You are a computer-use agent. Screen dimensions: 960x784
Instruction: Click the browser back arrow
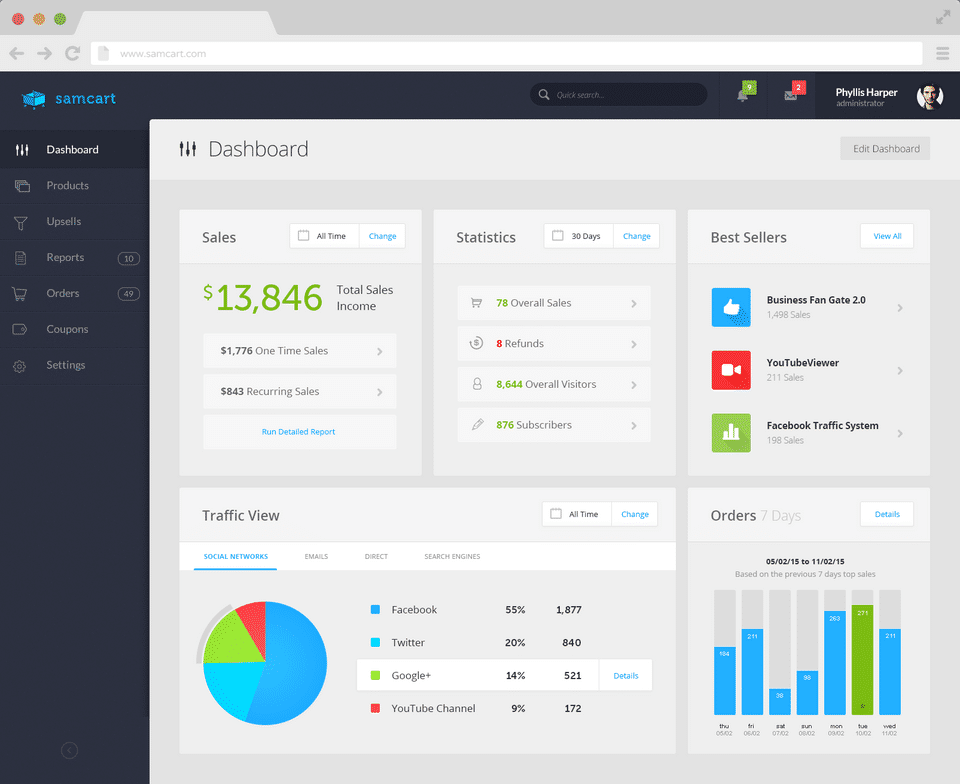pyautogui.click(x=17, y=53)
